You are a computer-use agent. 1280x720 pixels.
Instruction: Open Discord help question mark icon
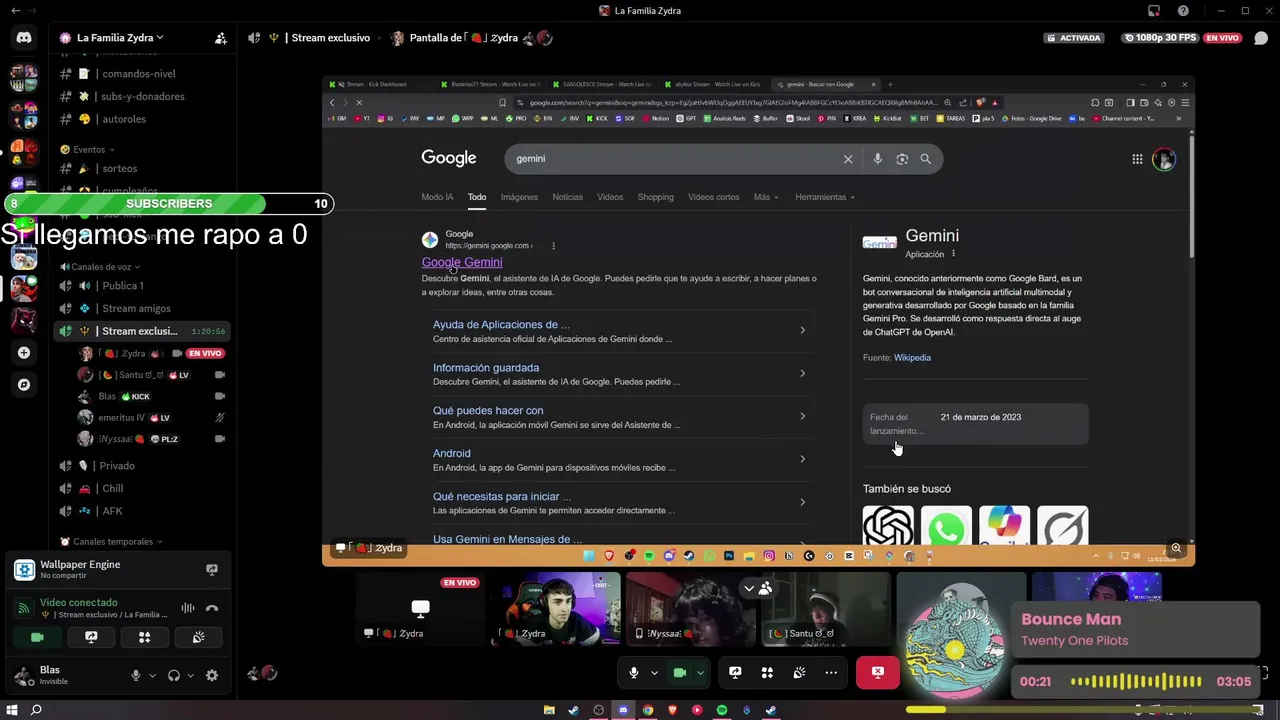[x=1184, y=11]
